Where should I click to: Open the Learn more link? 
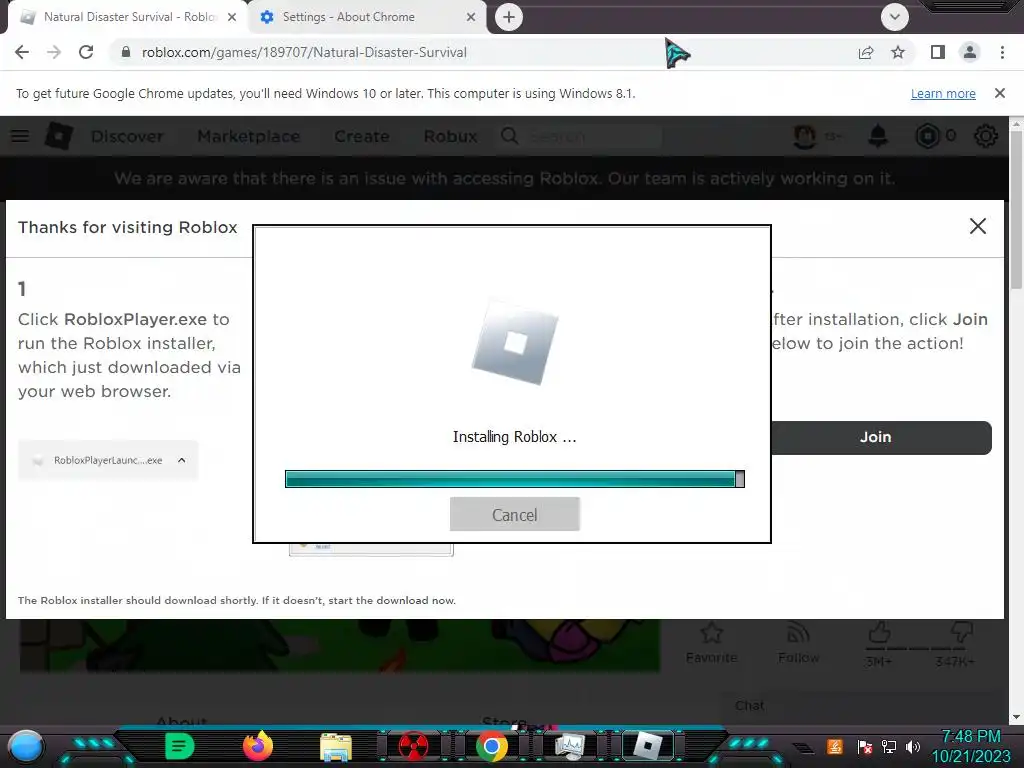[943, 93]
